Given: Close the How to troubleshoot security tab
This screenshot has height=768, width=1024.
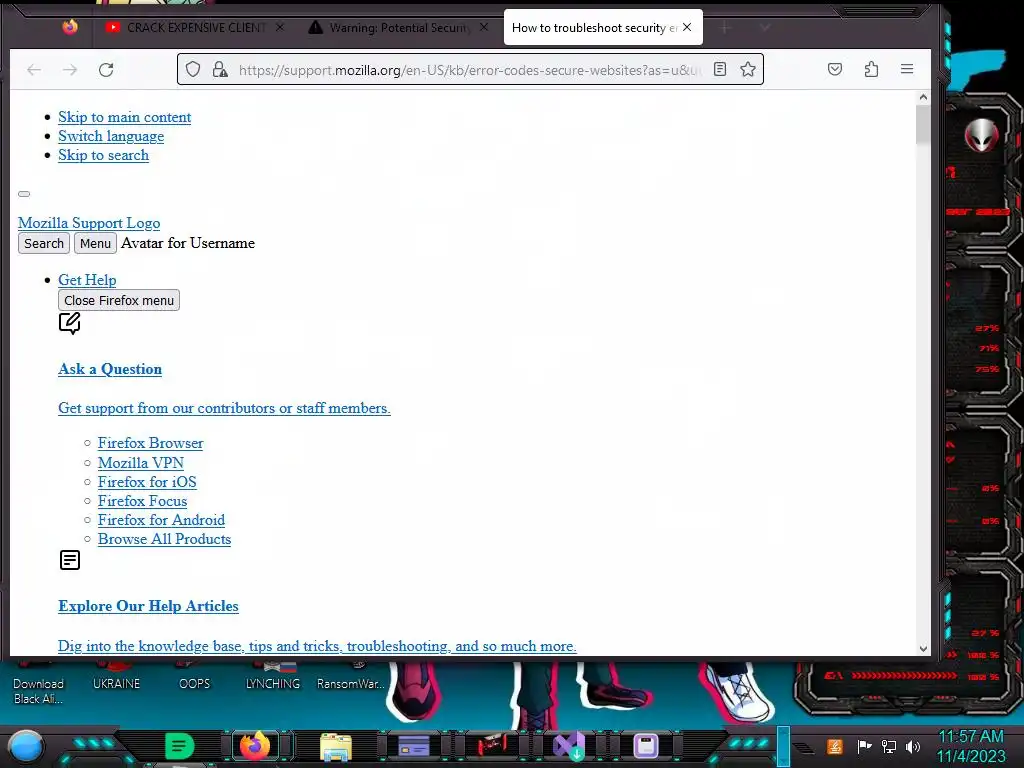Looking at the screenshot, I should [687, 27].
